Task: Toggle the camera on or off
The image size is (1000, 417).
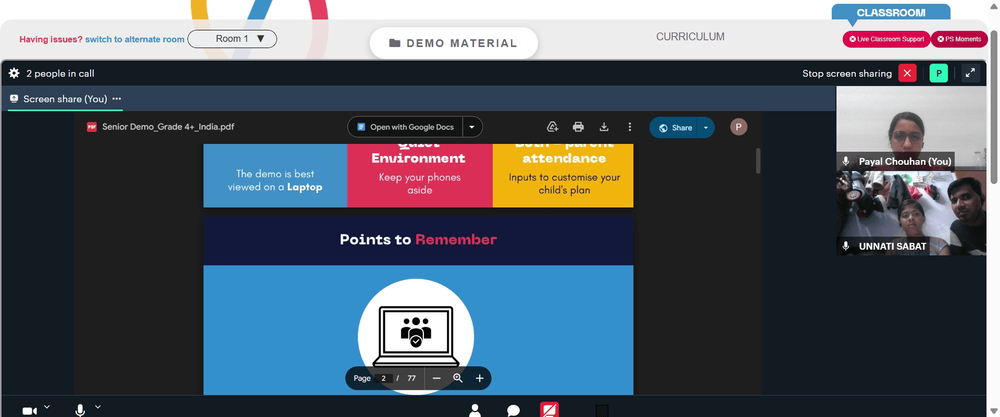Action: 29,411
